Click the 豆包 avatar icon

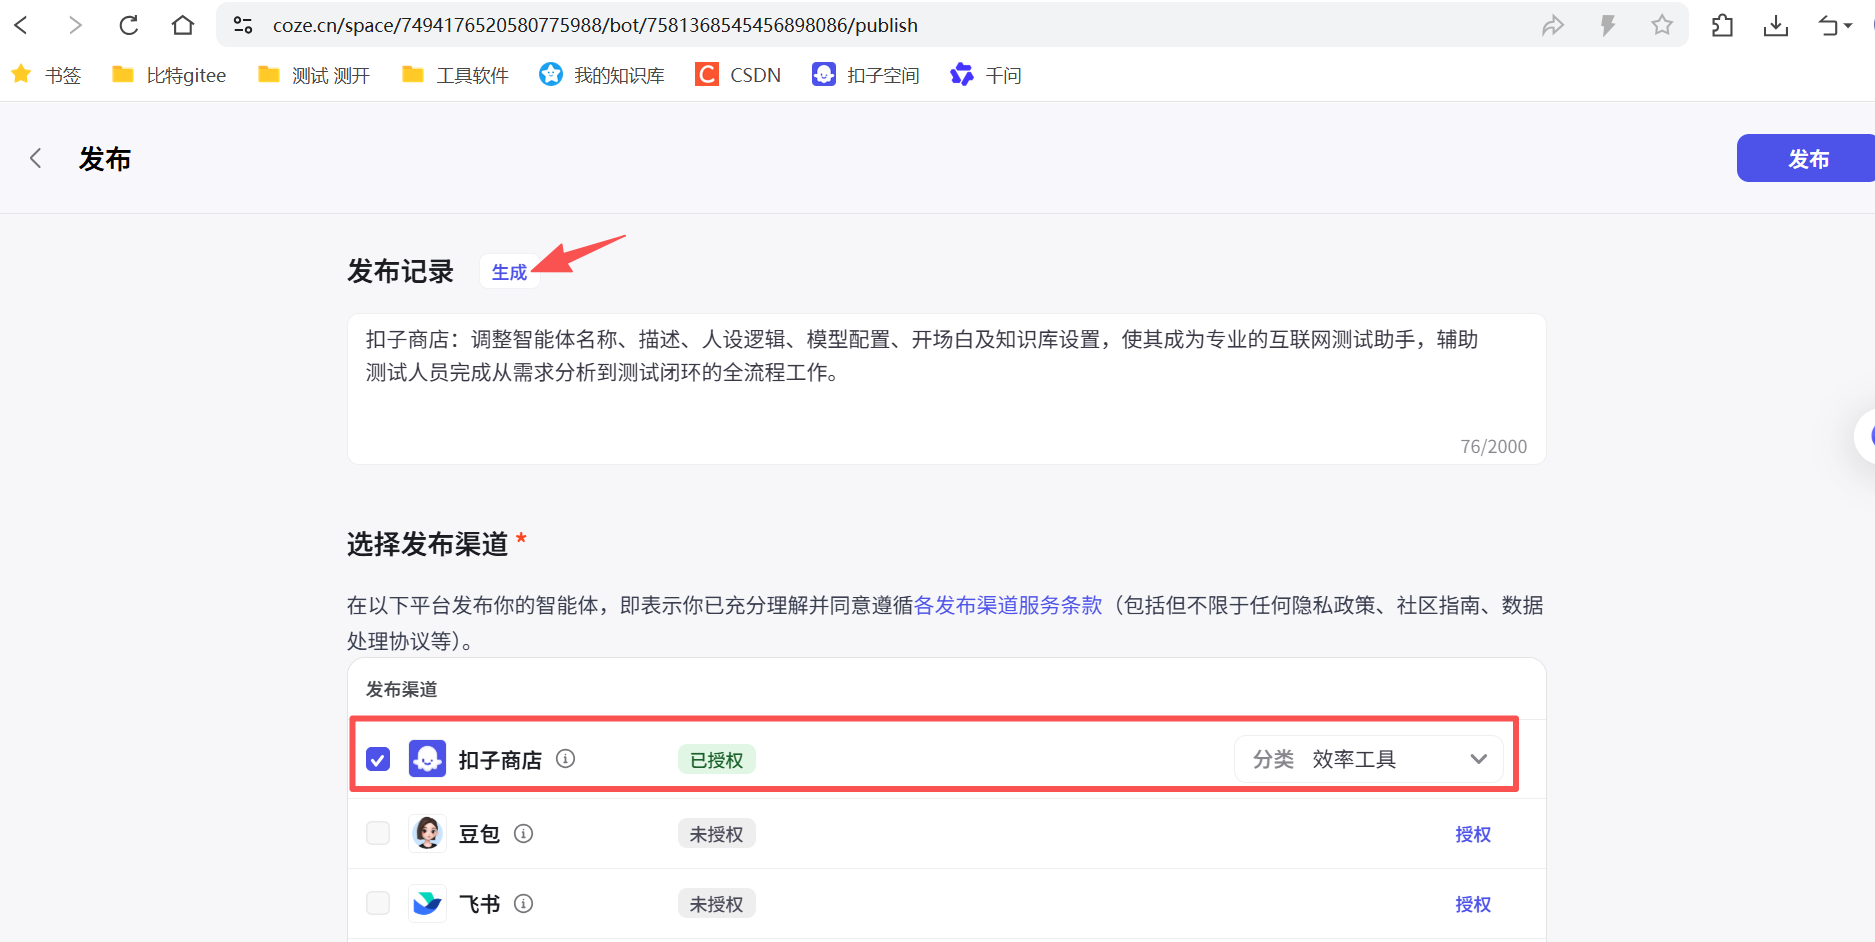click(x=428, y=833)
